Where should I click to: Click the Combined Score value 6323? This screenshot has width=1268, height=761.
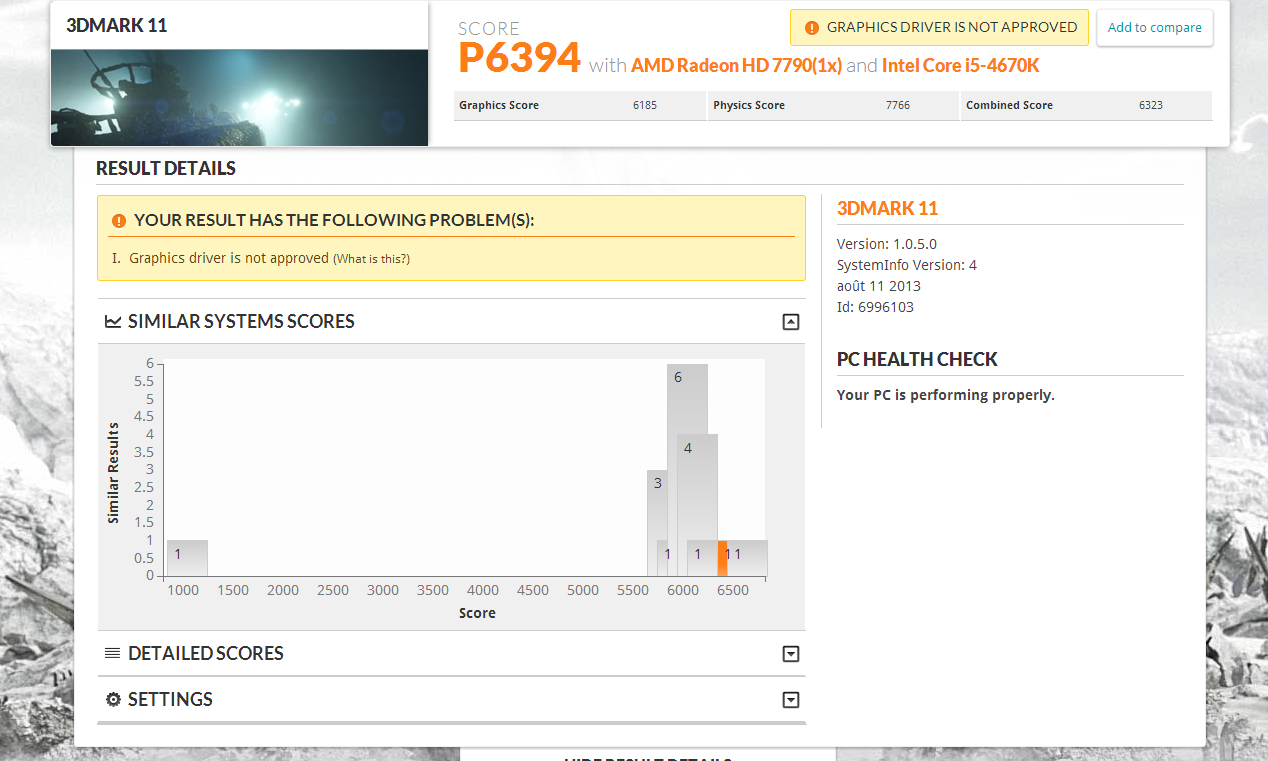[x=1151, y=105]
